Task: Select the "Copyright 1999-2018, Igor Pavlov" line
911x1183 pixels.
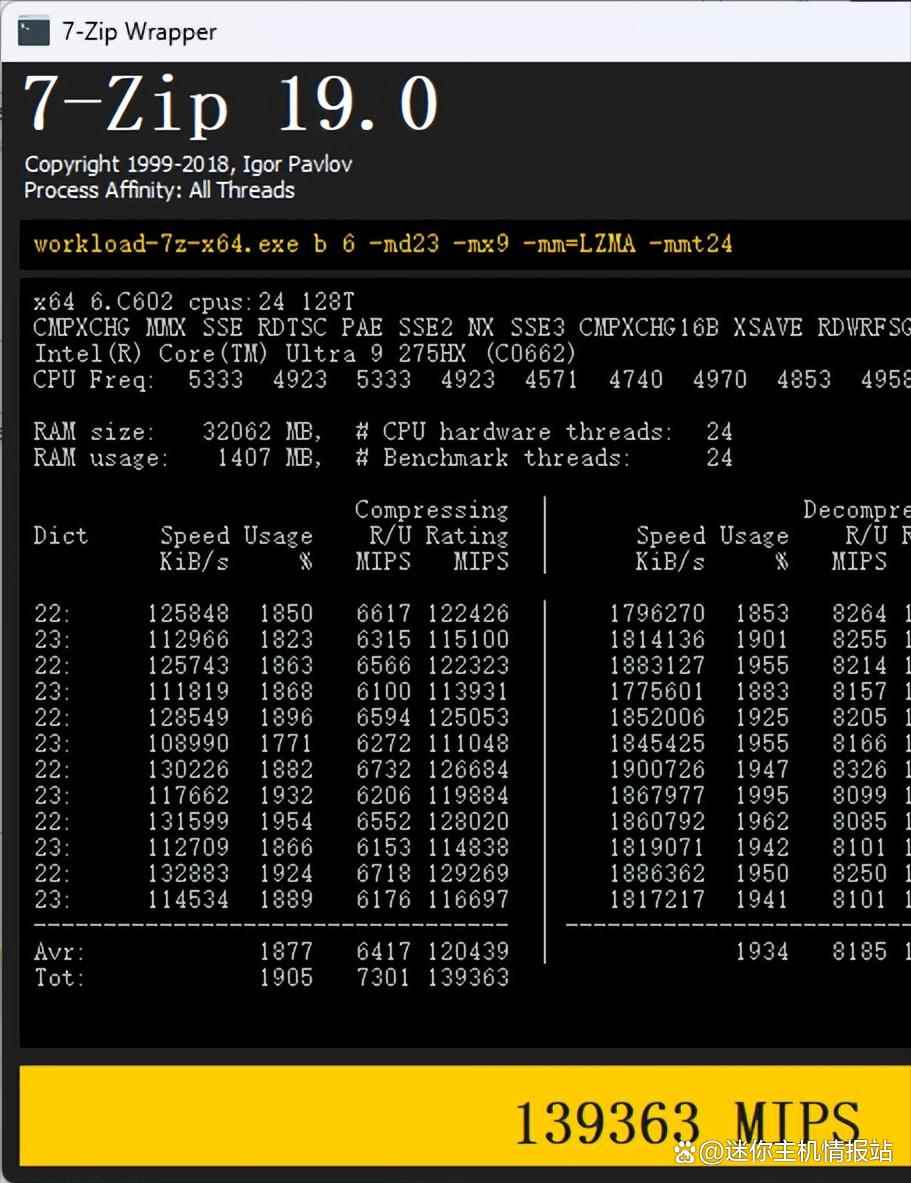Action: tap(188, 164)
